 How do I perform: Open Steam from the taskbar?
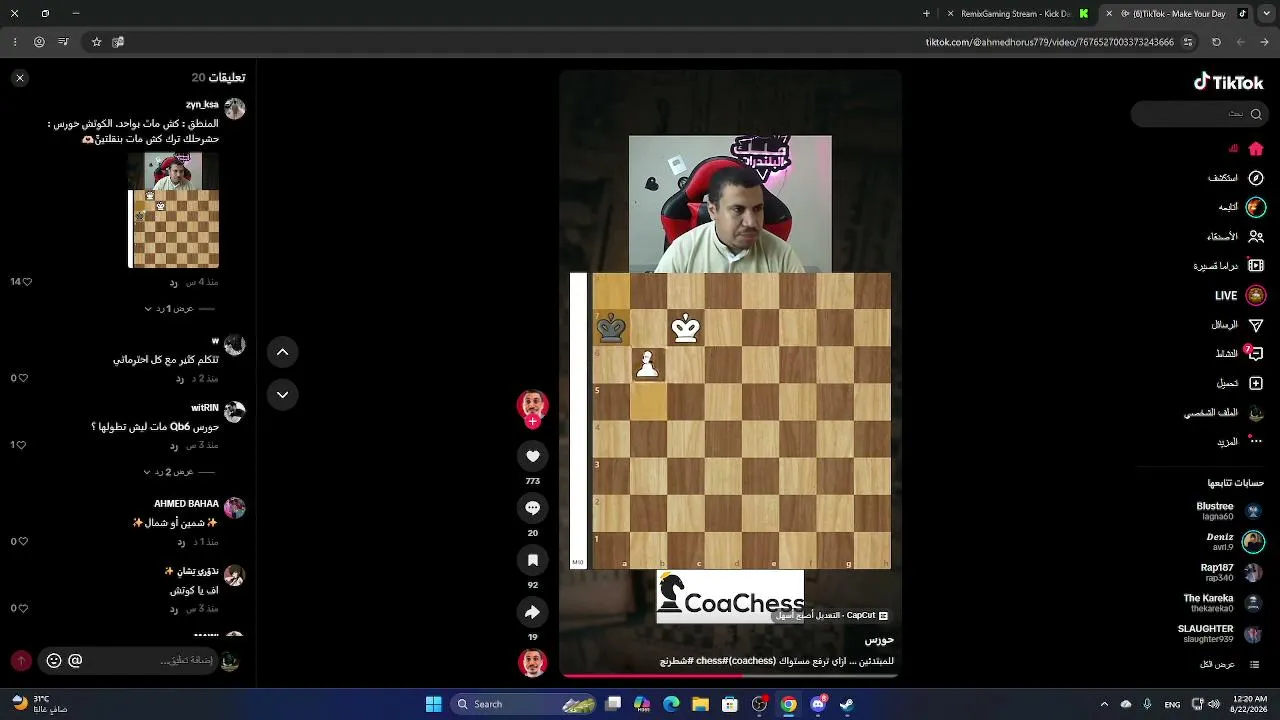tap(847, 704)
